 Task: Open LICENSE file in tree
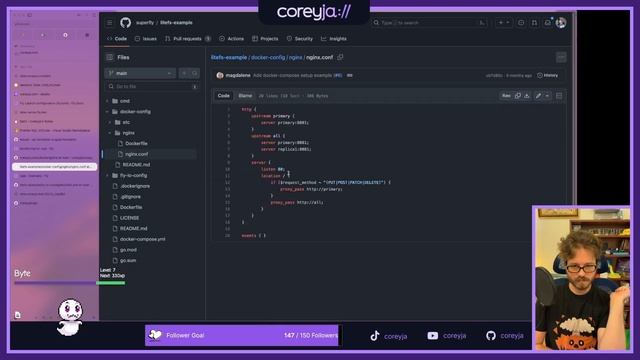[x=129, y=218]
